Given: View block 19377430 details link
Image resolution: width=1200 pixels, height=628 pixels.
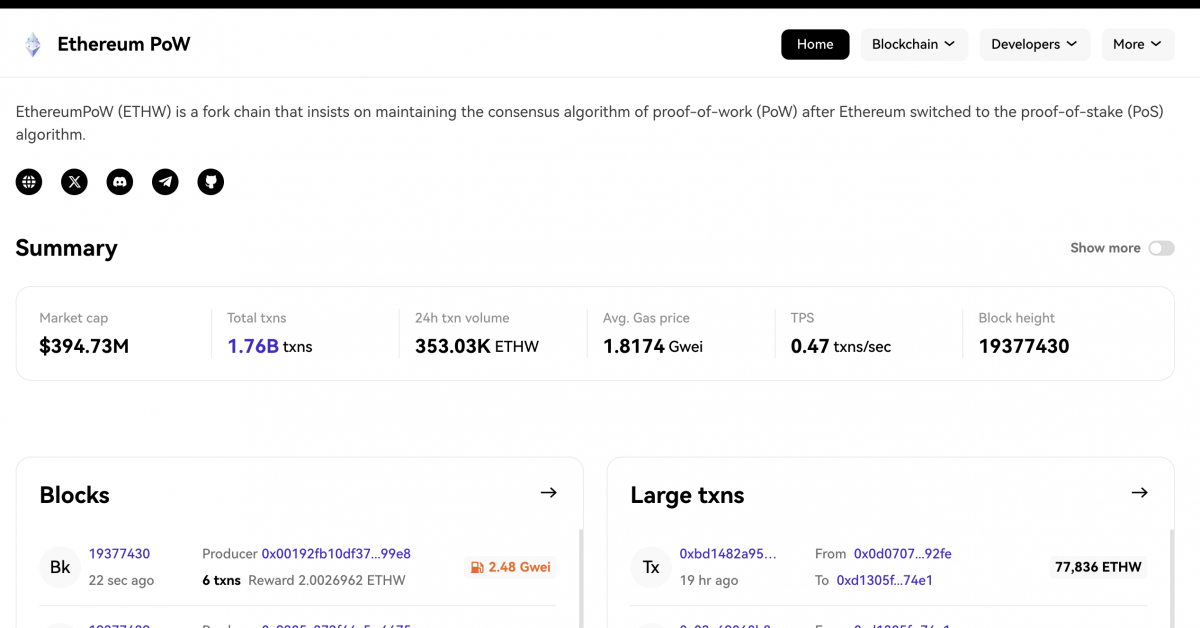Looking at the screenshot, I should pos(119,553).
